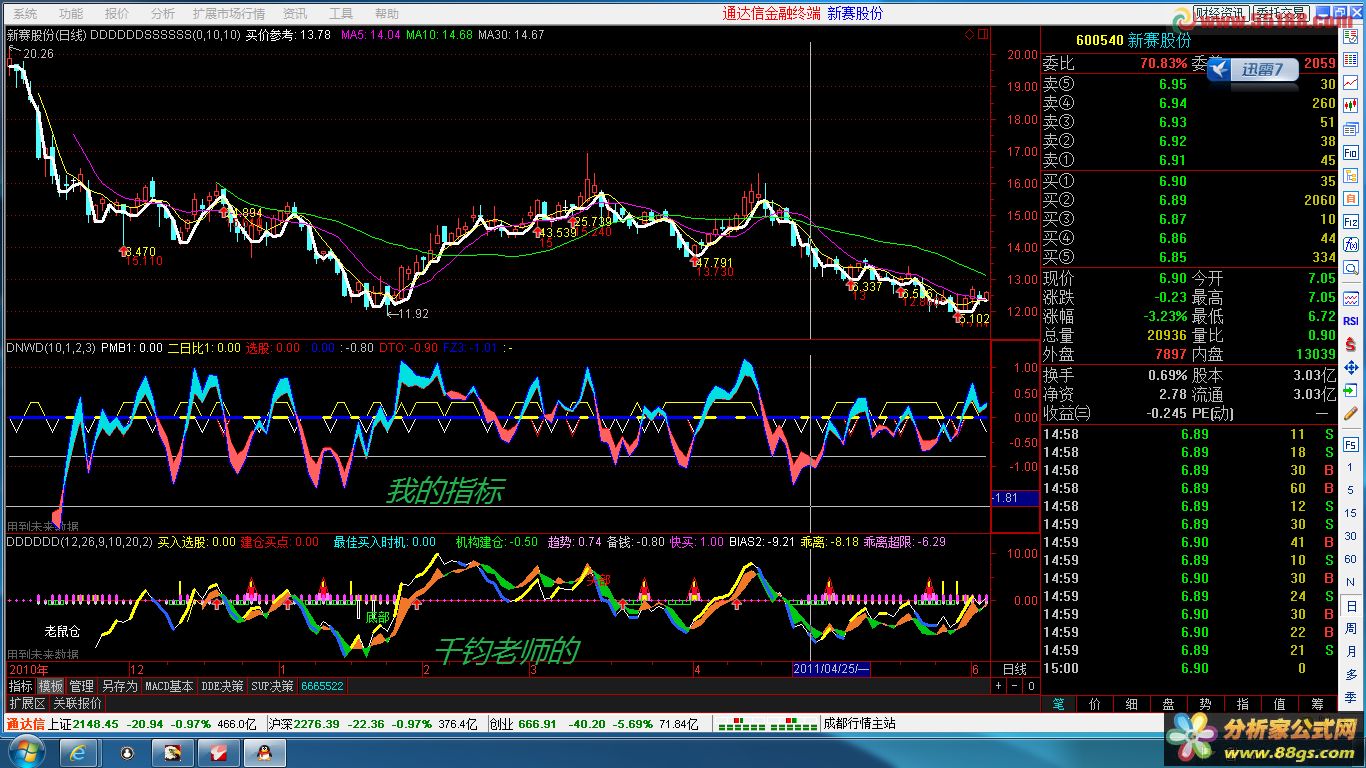Click the tree structure sidebar icon
Image resolution: width=1366 pixels, height=768 pixels.
(x=1351, y=175)
